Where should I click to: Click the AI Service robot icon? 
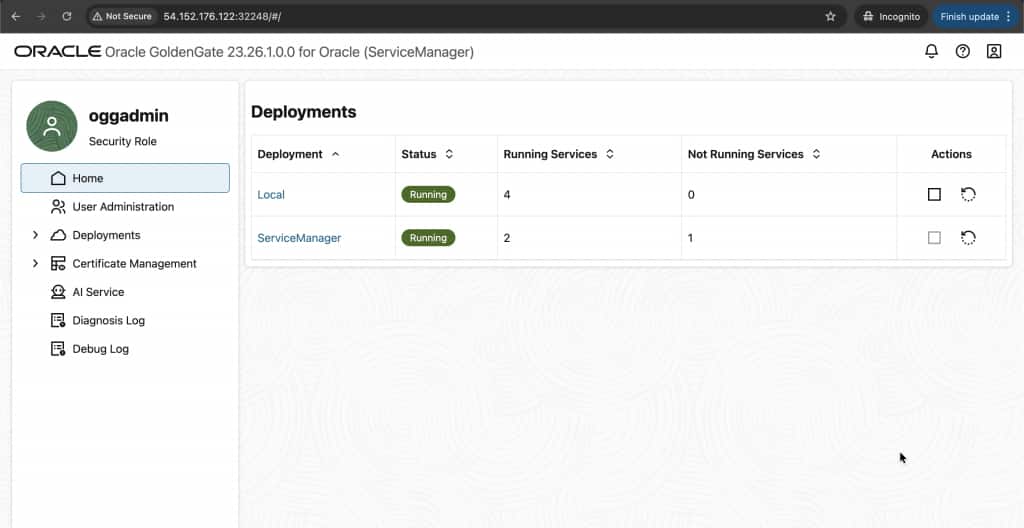(x=58, y=292)
